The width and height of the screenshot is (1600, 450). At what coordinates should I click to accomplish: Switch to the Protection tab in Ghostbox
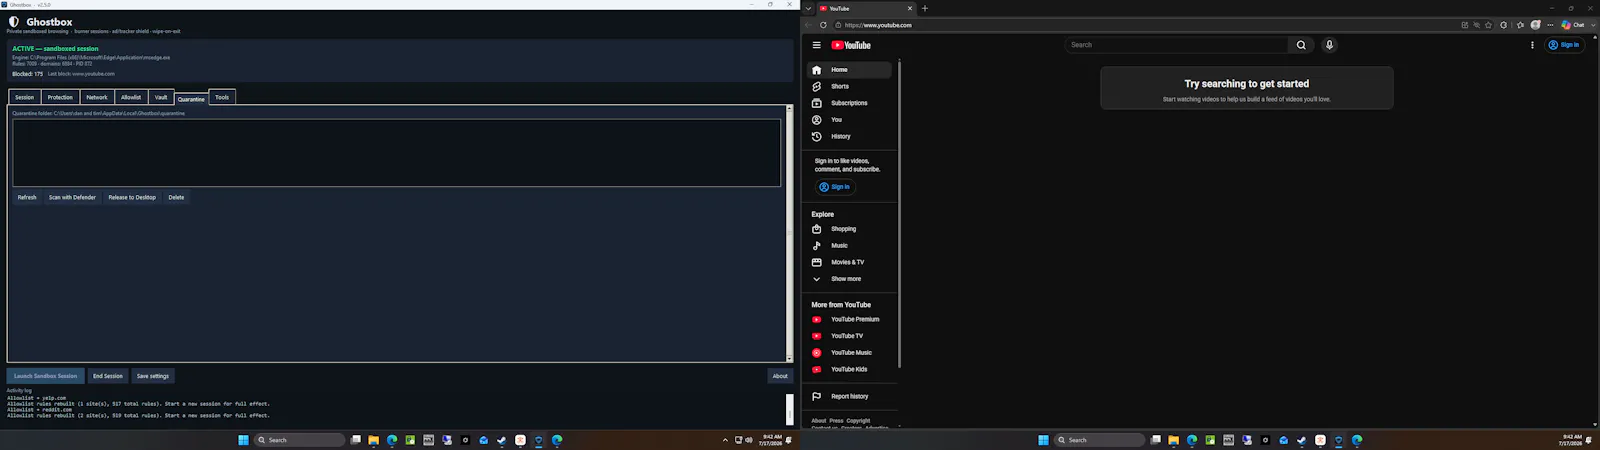tap(60, 97)
